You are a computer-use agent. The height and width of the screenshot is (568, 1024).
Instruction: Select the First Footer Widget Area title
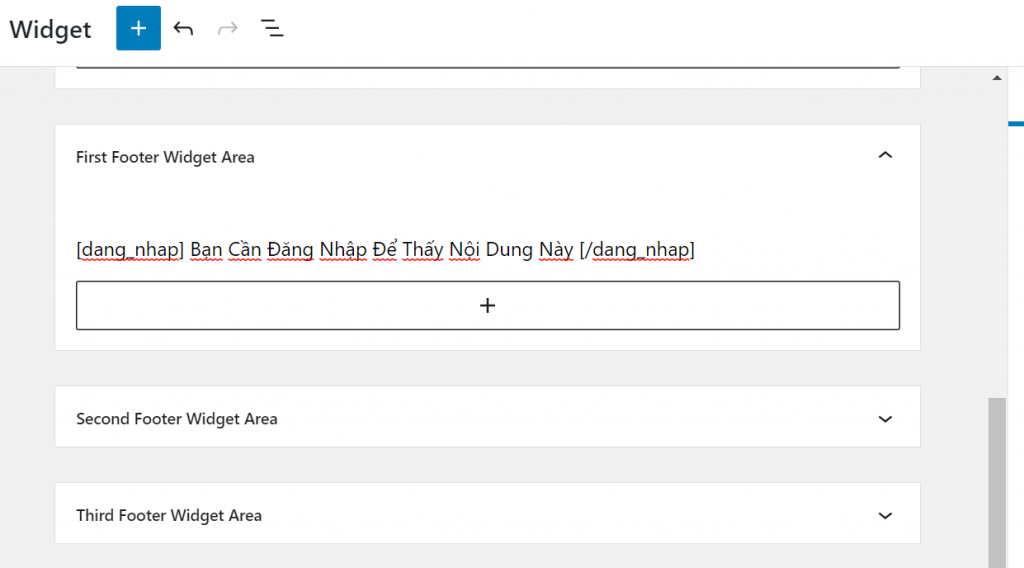(165, 157)
